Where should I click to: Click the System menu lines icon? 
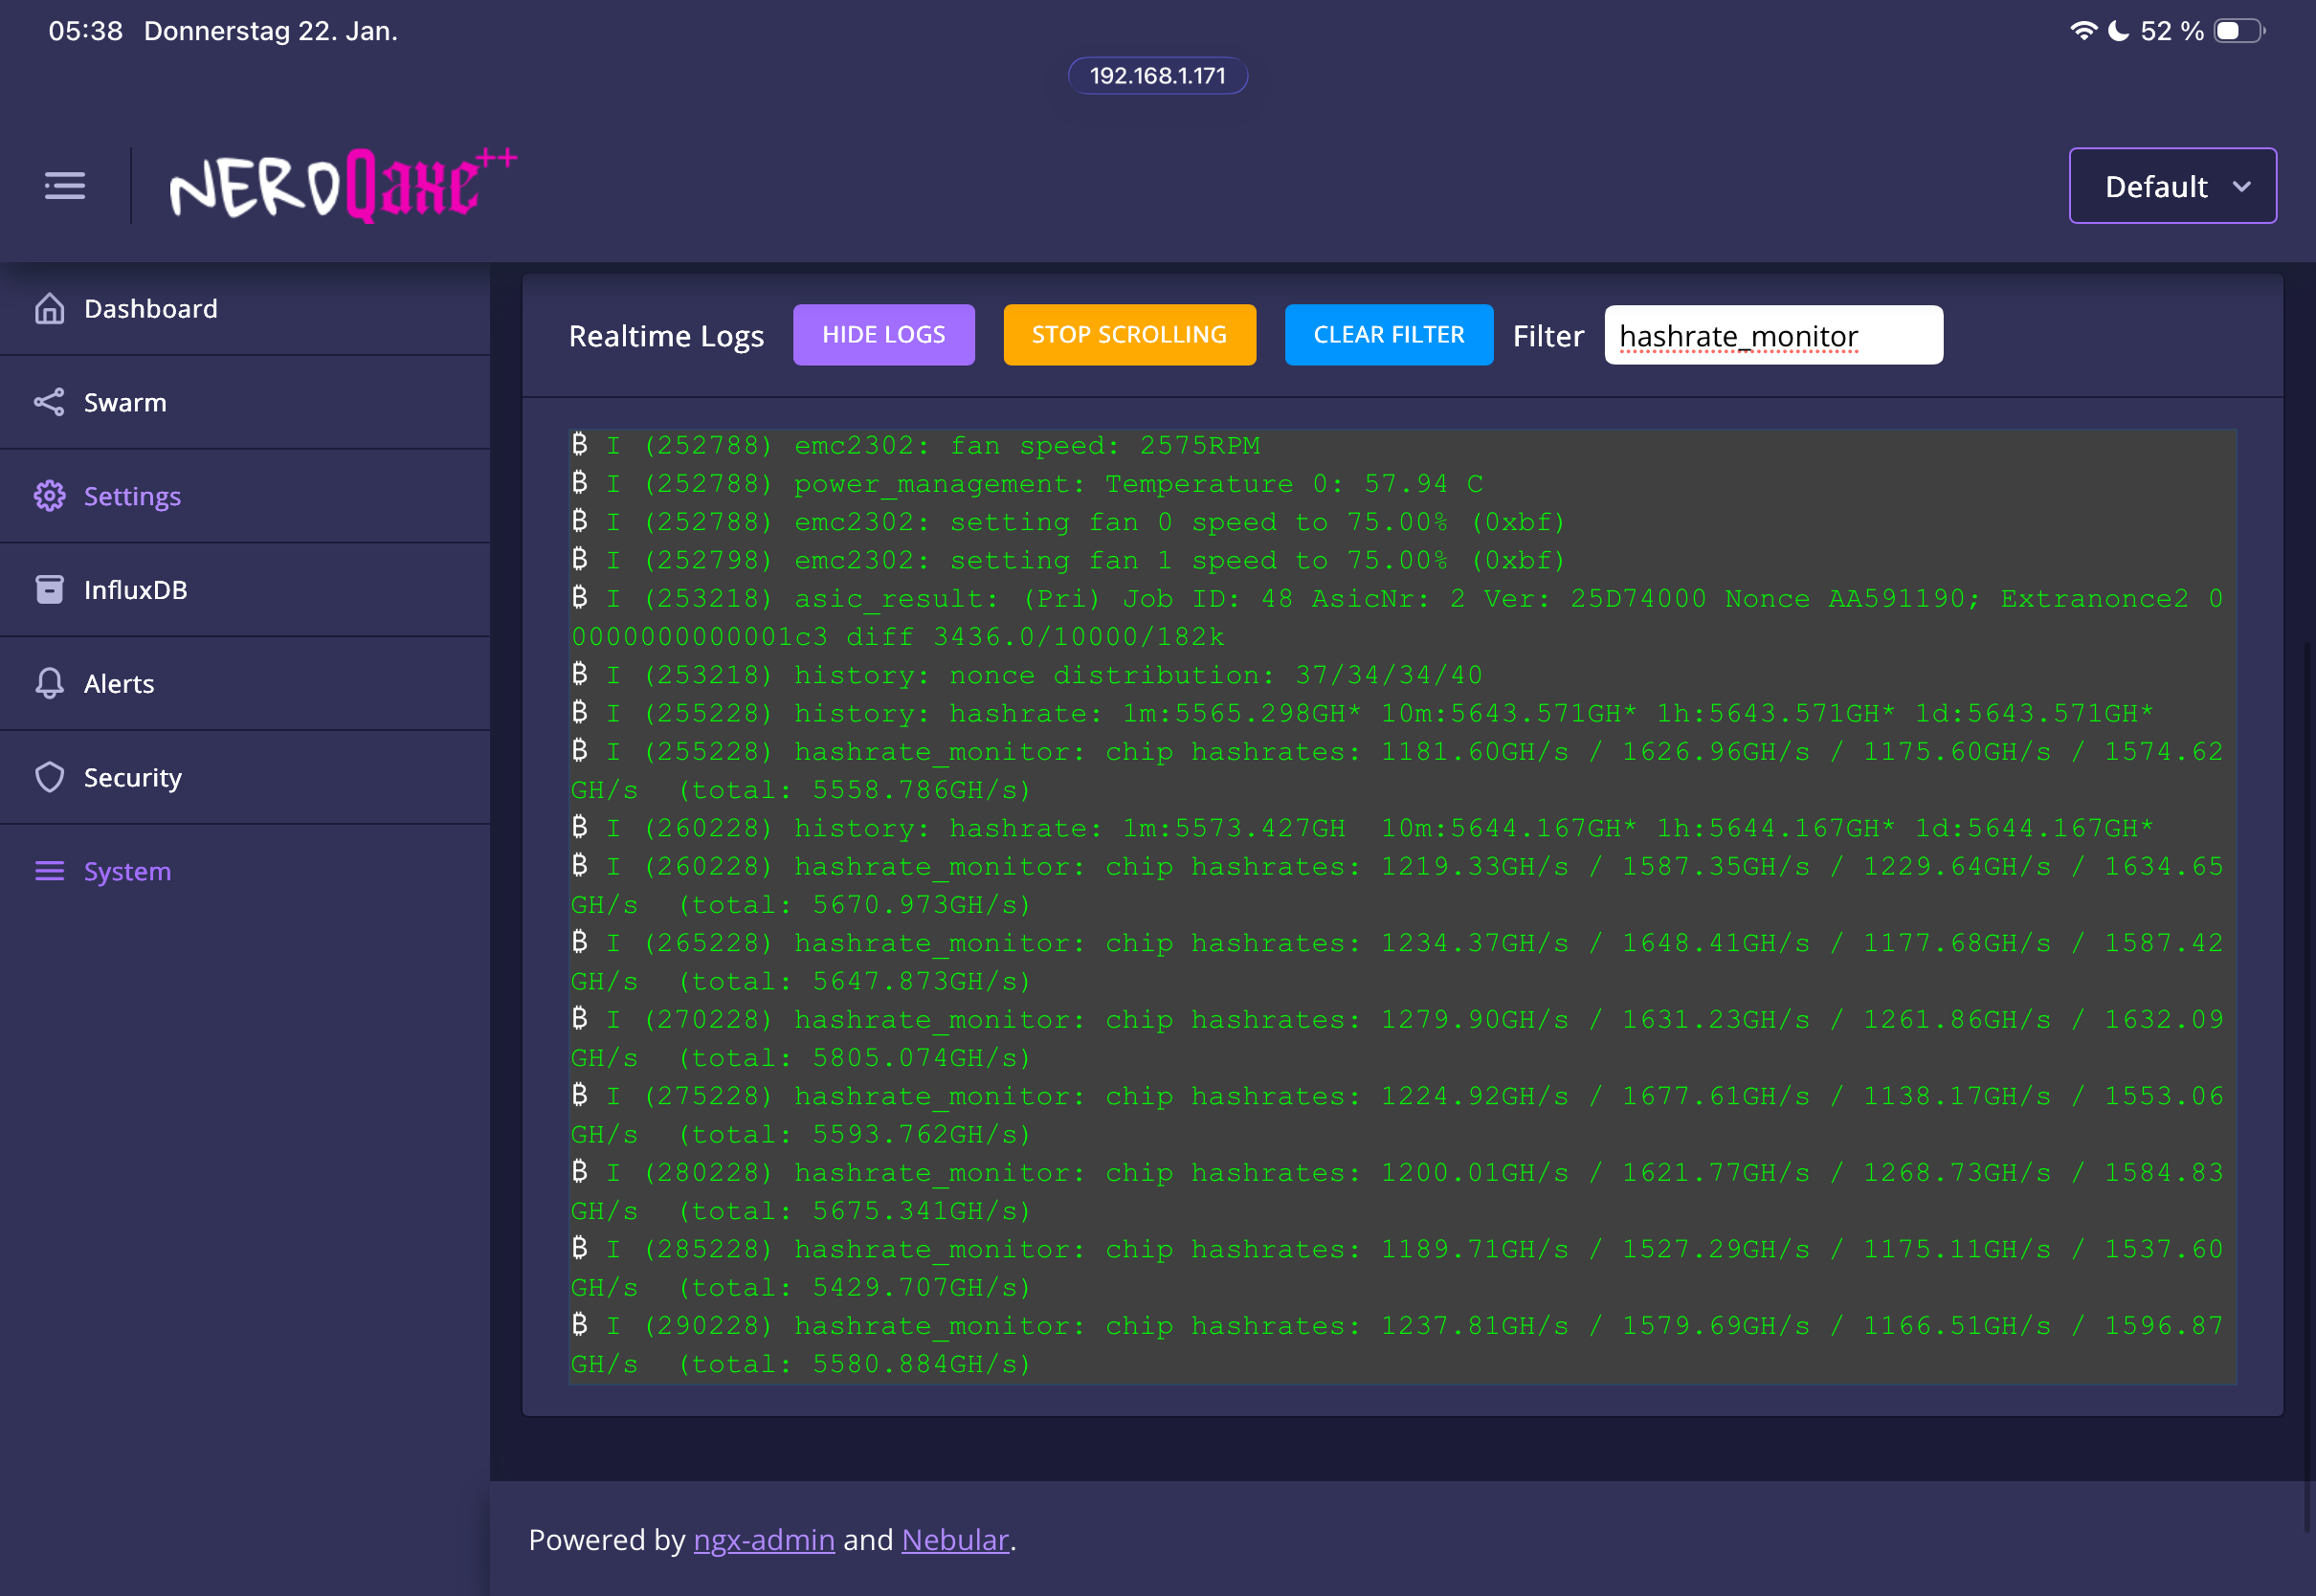pos(49,871)
